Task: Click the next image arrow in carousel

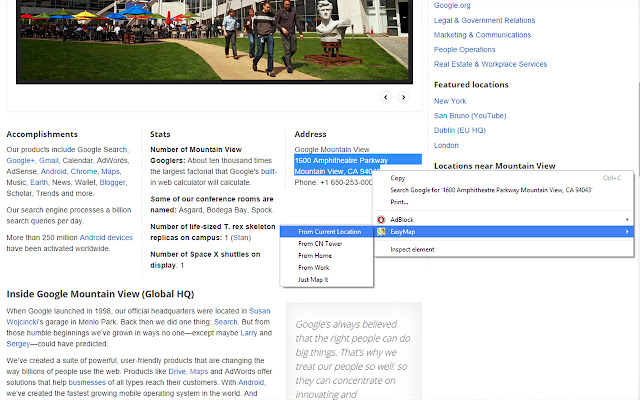Action: coord(403,97)
